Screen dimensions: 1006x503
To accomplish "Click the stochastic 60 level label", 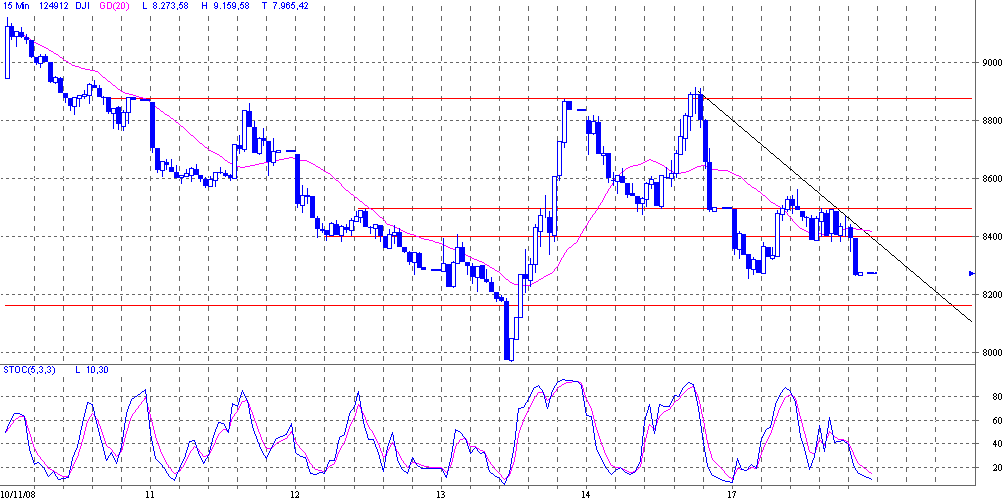I will (997, 421).
